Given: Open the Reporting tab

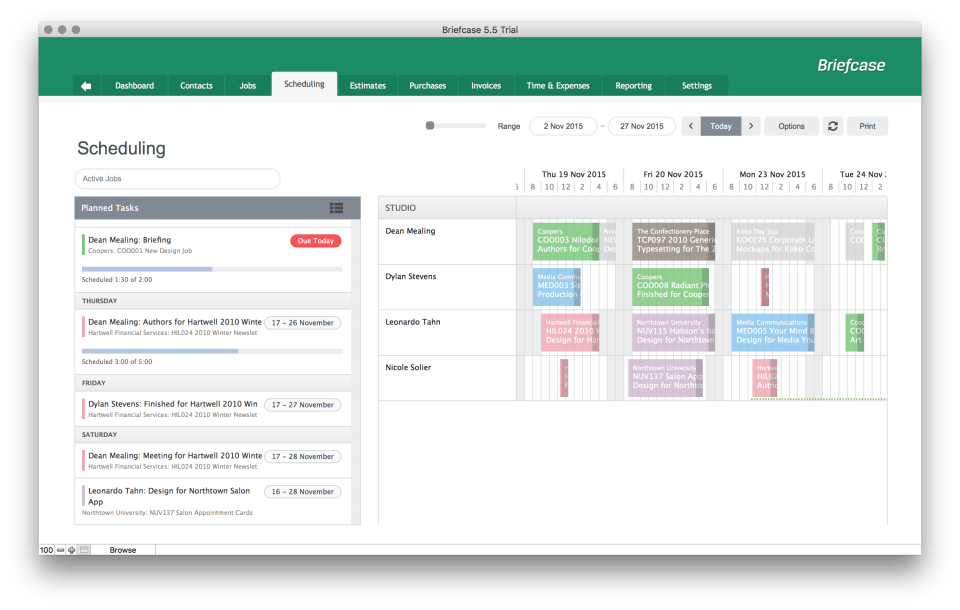Looking at the screenshot, I should coord(634,86).
